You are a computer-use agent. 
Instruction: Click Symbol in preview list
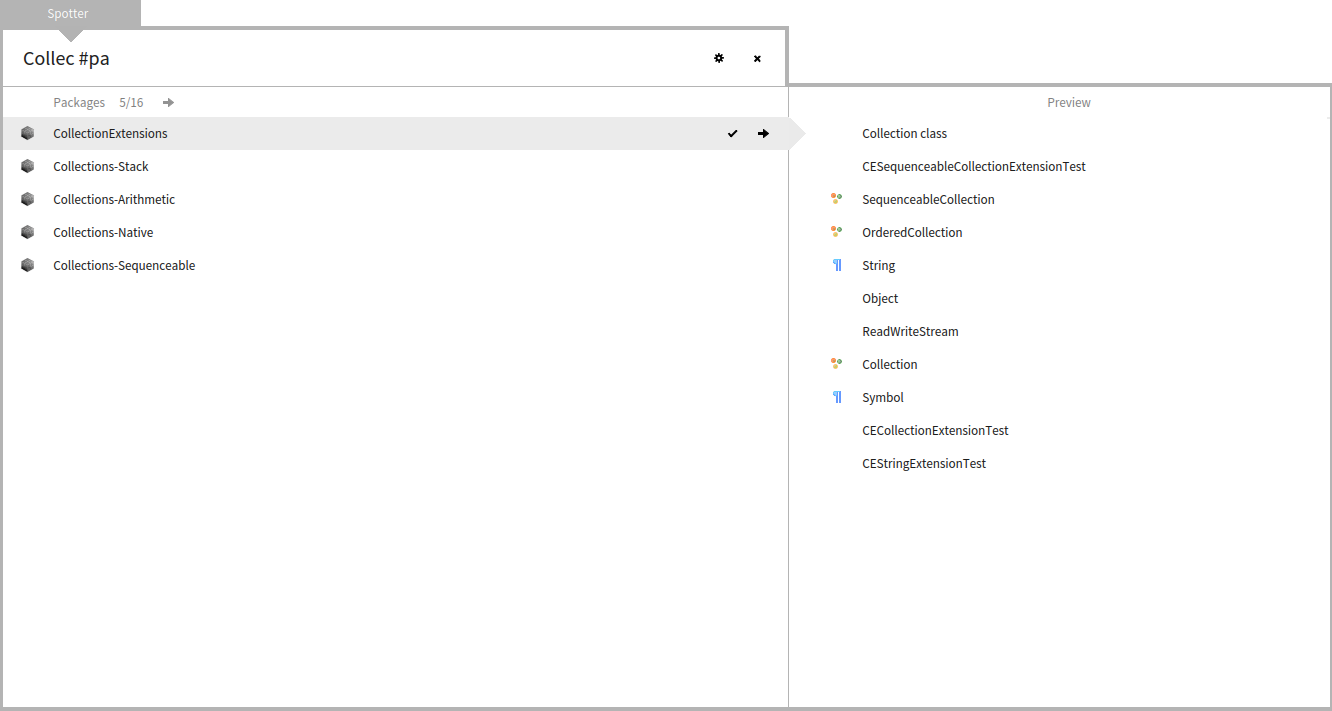pyautogui.click(x=882, y=397)
